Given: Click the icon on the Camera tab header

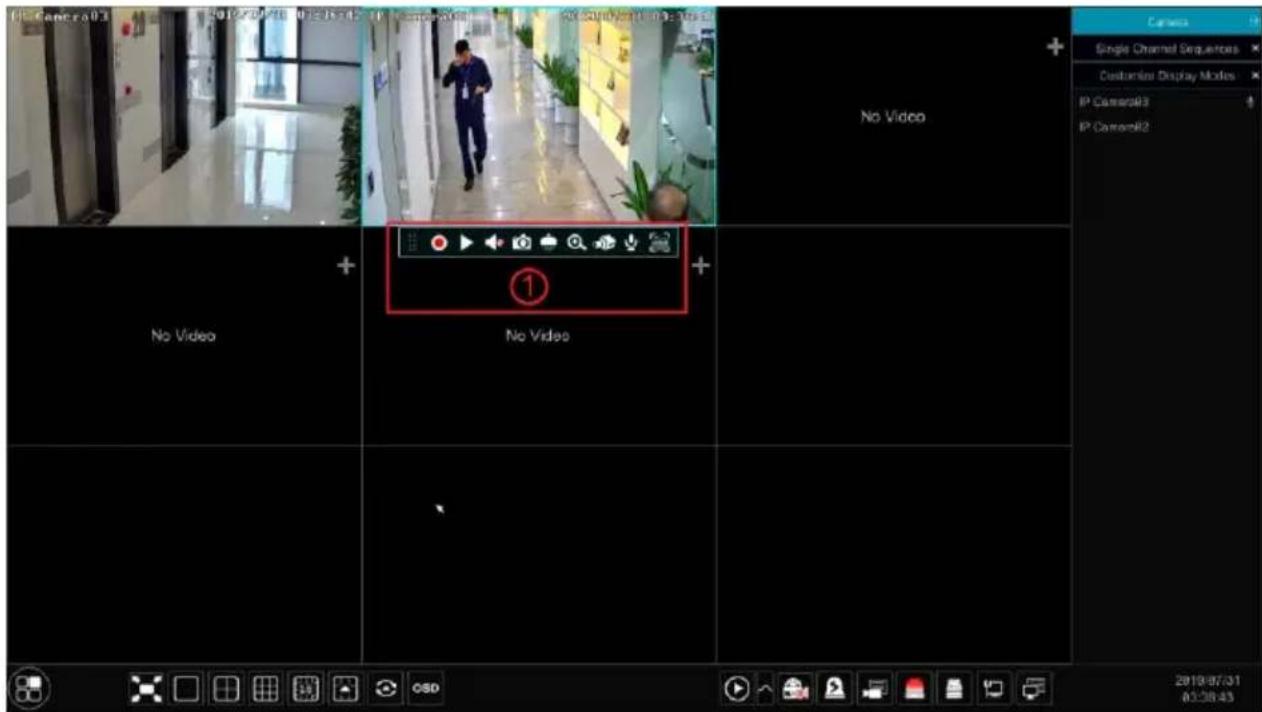Looking at the screenshot, I should click(1253, 21).
